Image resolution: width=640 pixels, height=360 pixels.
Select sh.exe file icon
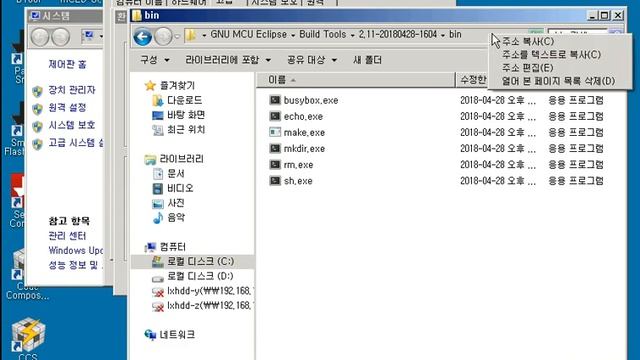(x=275, y=181)
